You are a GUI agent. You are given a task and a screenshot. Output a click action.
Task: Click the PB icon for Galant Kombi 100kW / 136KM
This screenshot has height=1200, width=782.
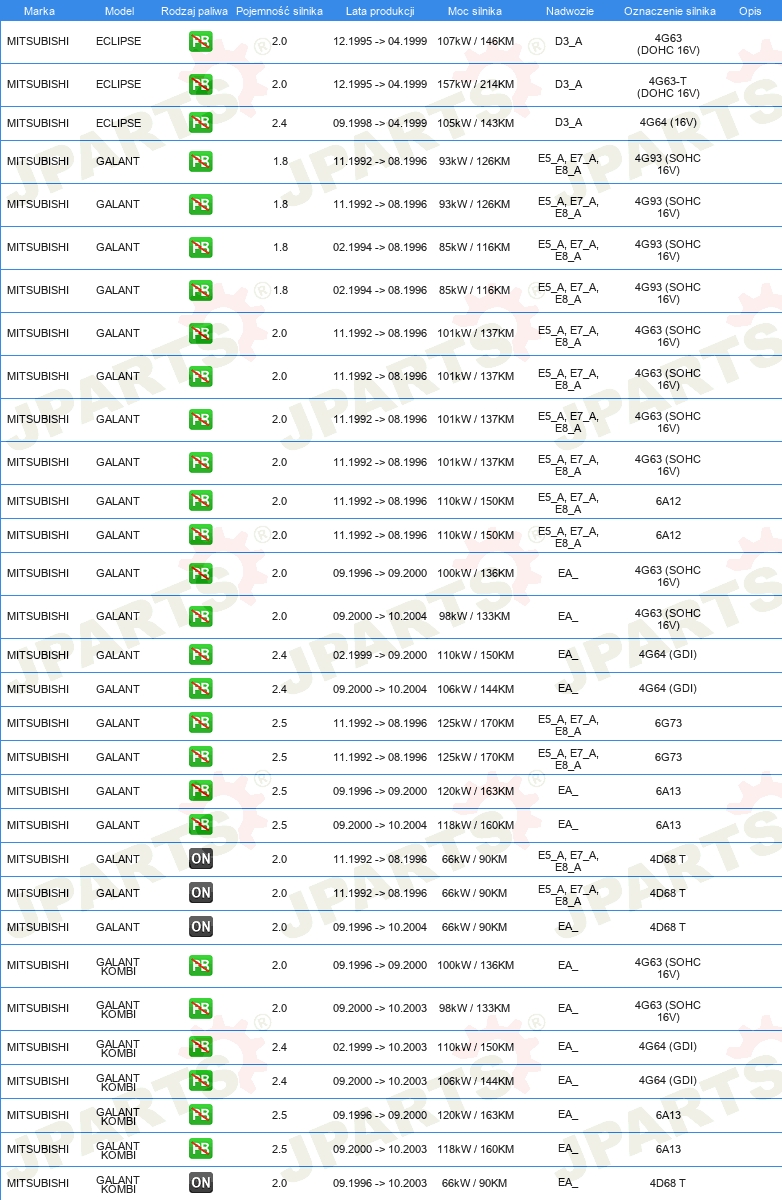201,966
